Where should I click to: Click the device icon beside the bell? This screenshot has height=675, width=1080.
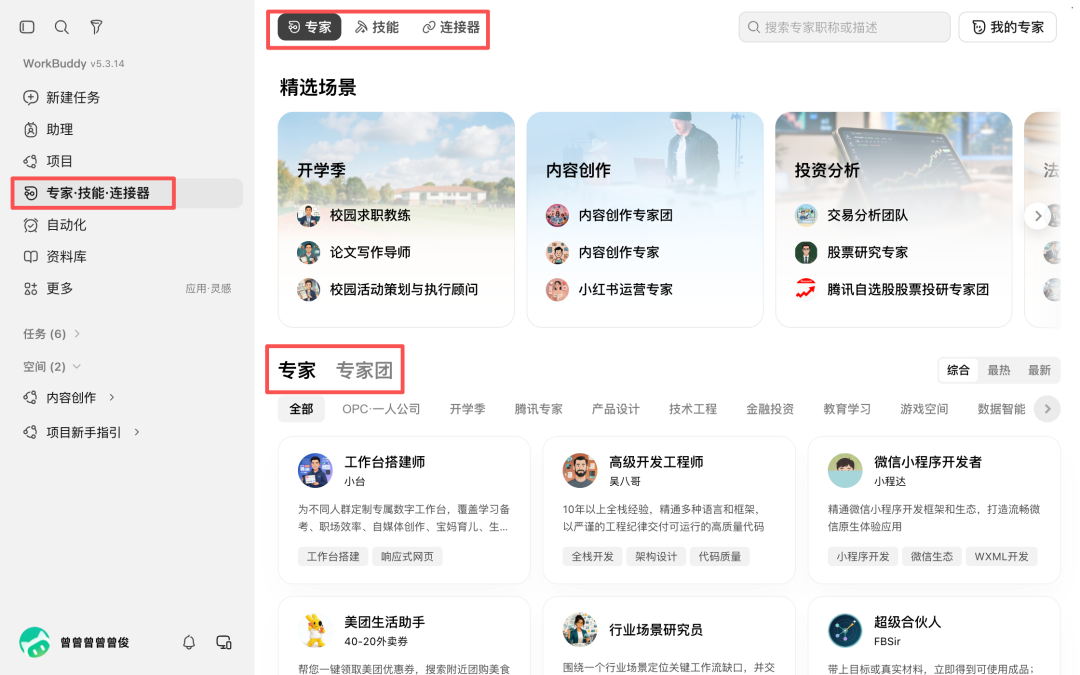coord(224,642)
